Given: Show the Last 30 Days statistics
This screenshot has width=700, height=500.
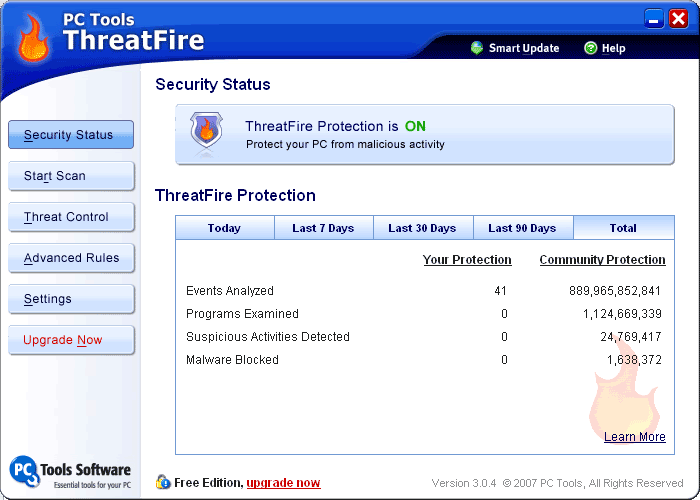Looking at the screenshot, I should [x=423, y=228].
